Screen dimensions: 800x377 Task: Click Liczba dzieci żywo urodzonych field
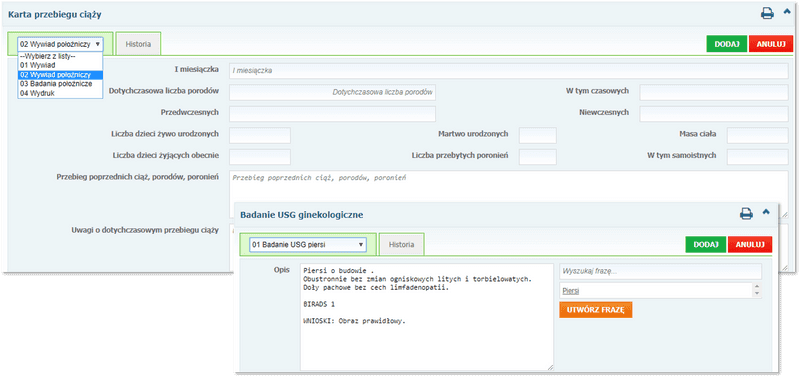[260, 135]
